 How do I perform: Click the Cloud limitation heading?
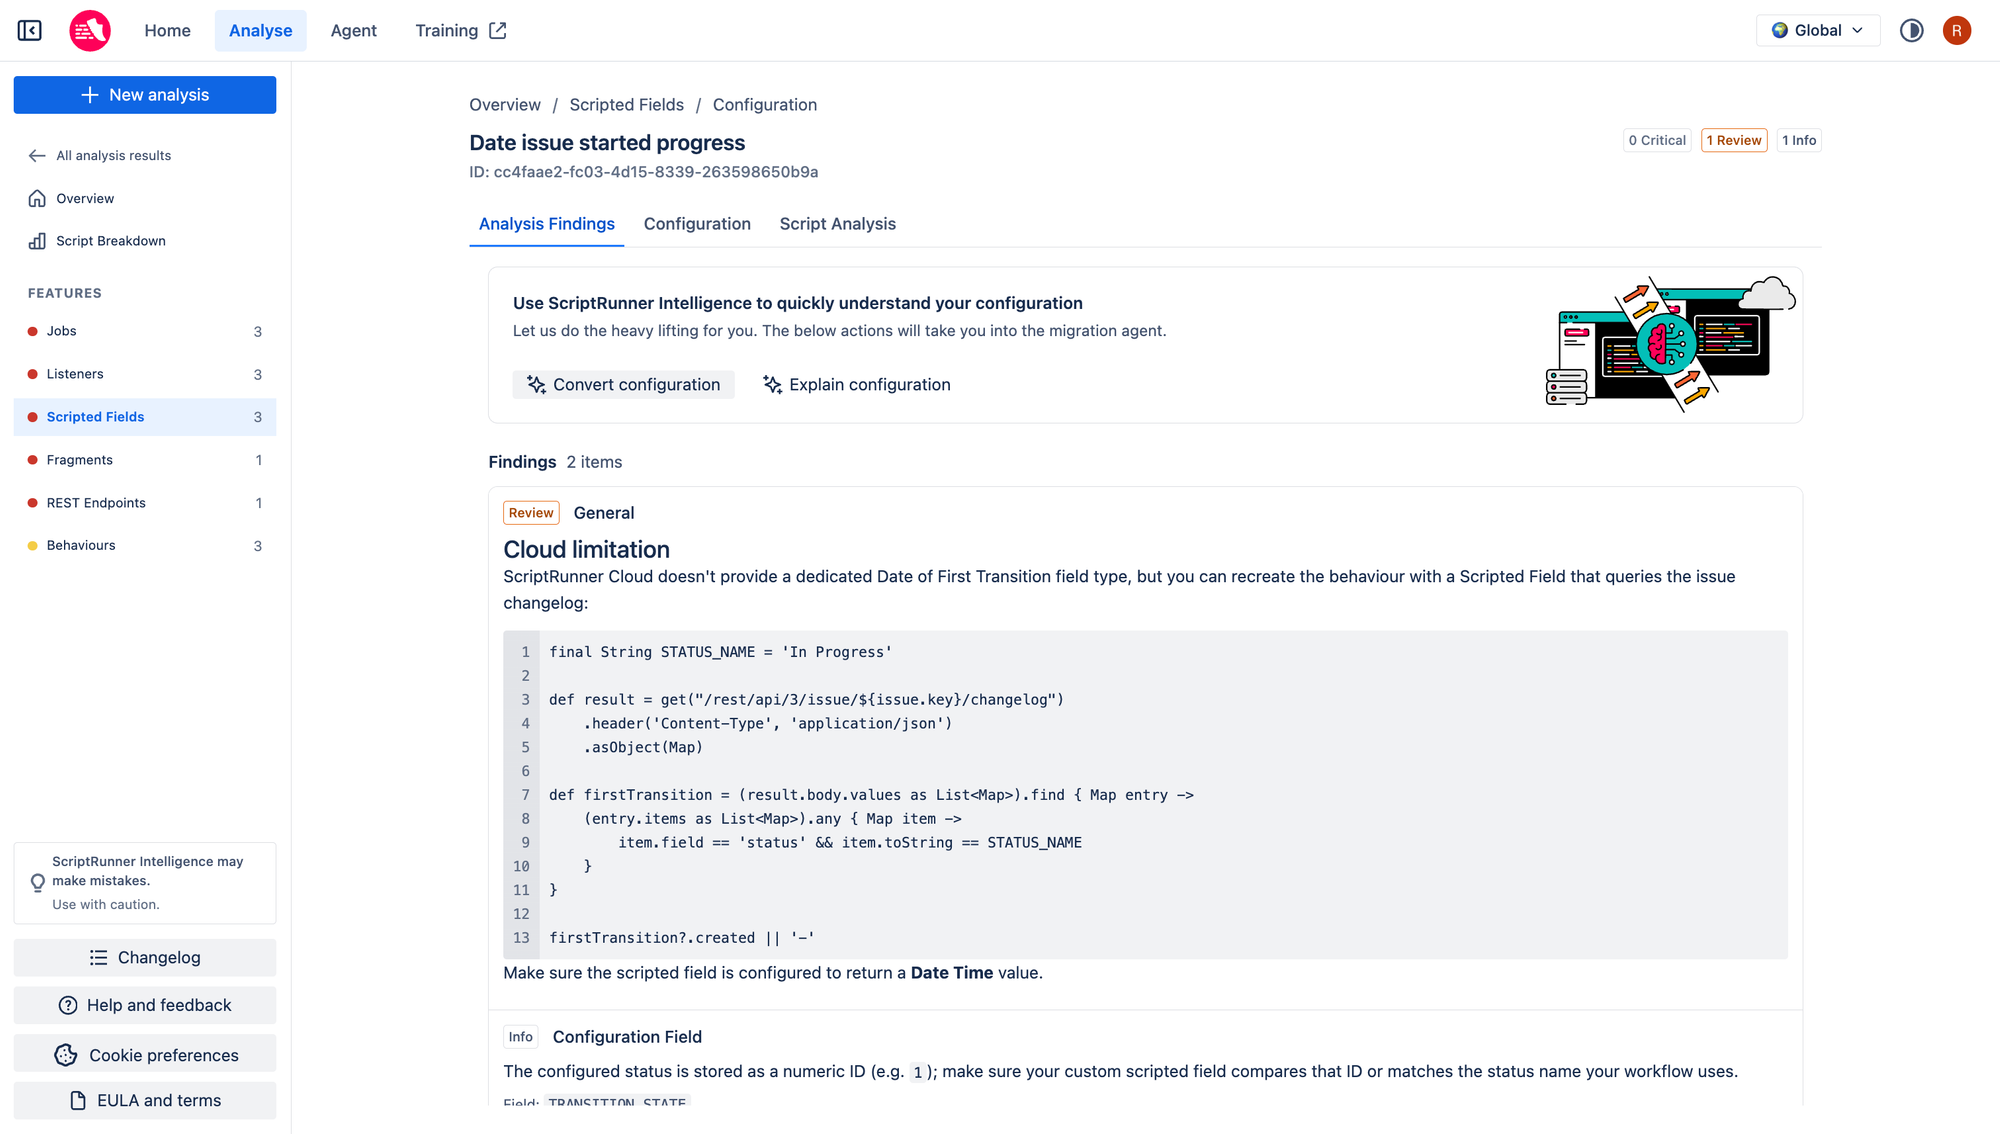coord(587,550)
